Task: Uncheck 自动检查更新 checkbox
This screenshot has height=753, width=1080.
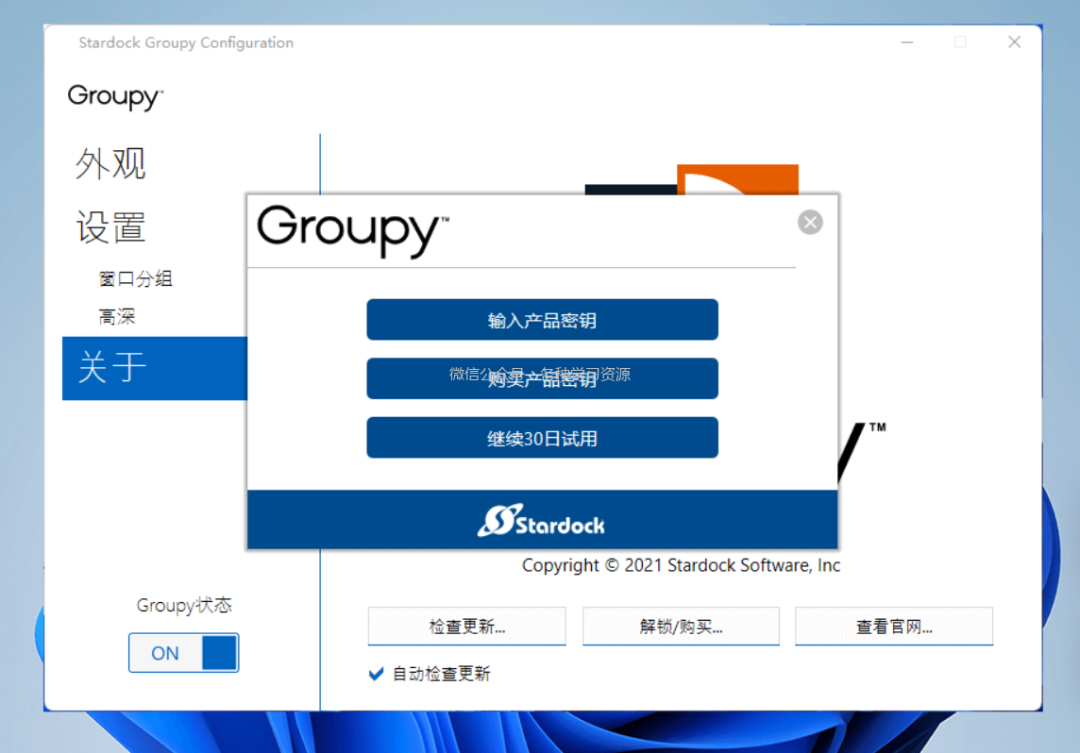Action: (x=376, y=673)
